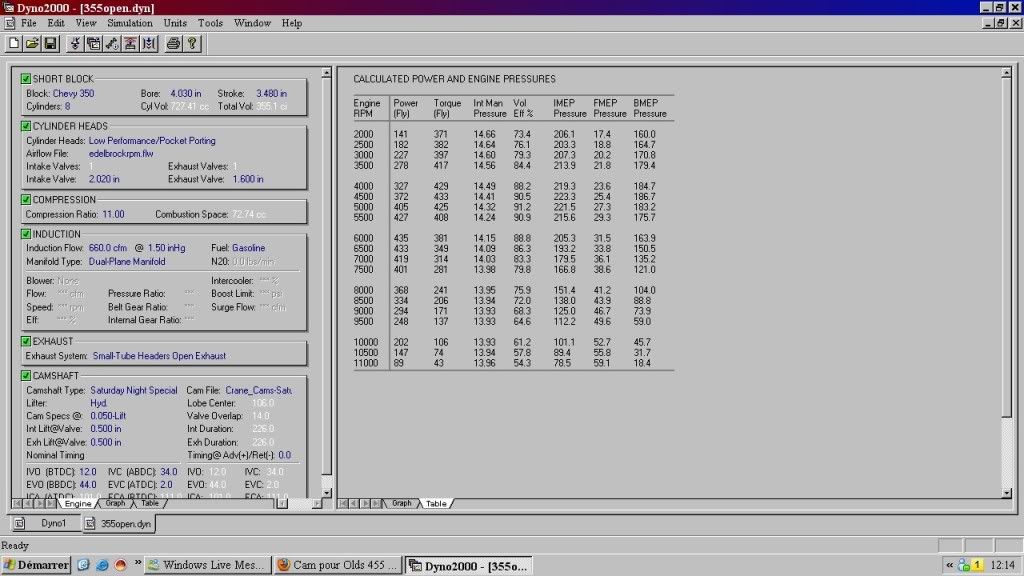Open the Simulation menu
1024x576 pixels.
[x=129, y=23]
